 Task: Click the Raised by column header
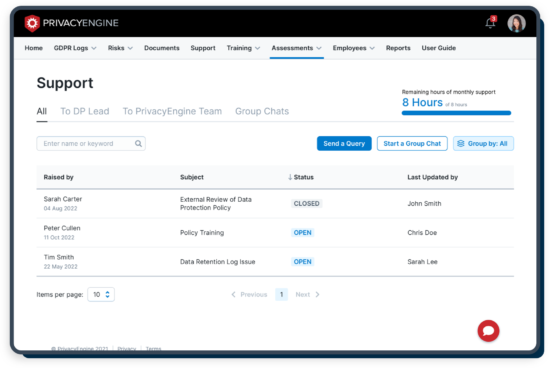click(x=59, y=177)
